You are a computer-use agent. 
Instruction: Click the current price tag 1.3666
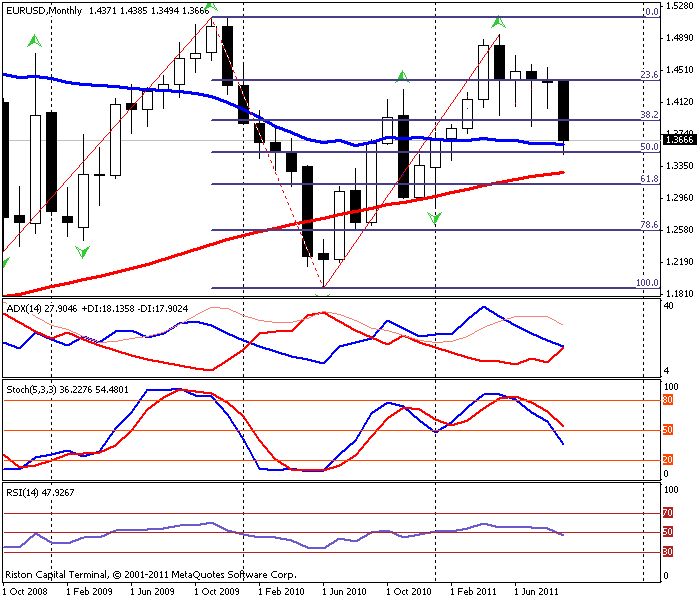679,140
